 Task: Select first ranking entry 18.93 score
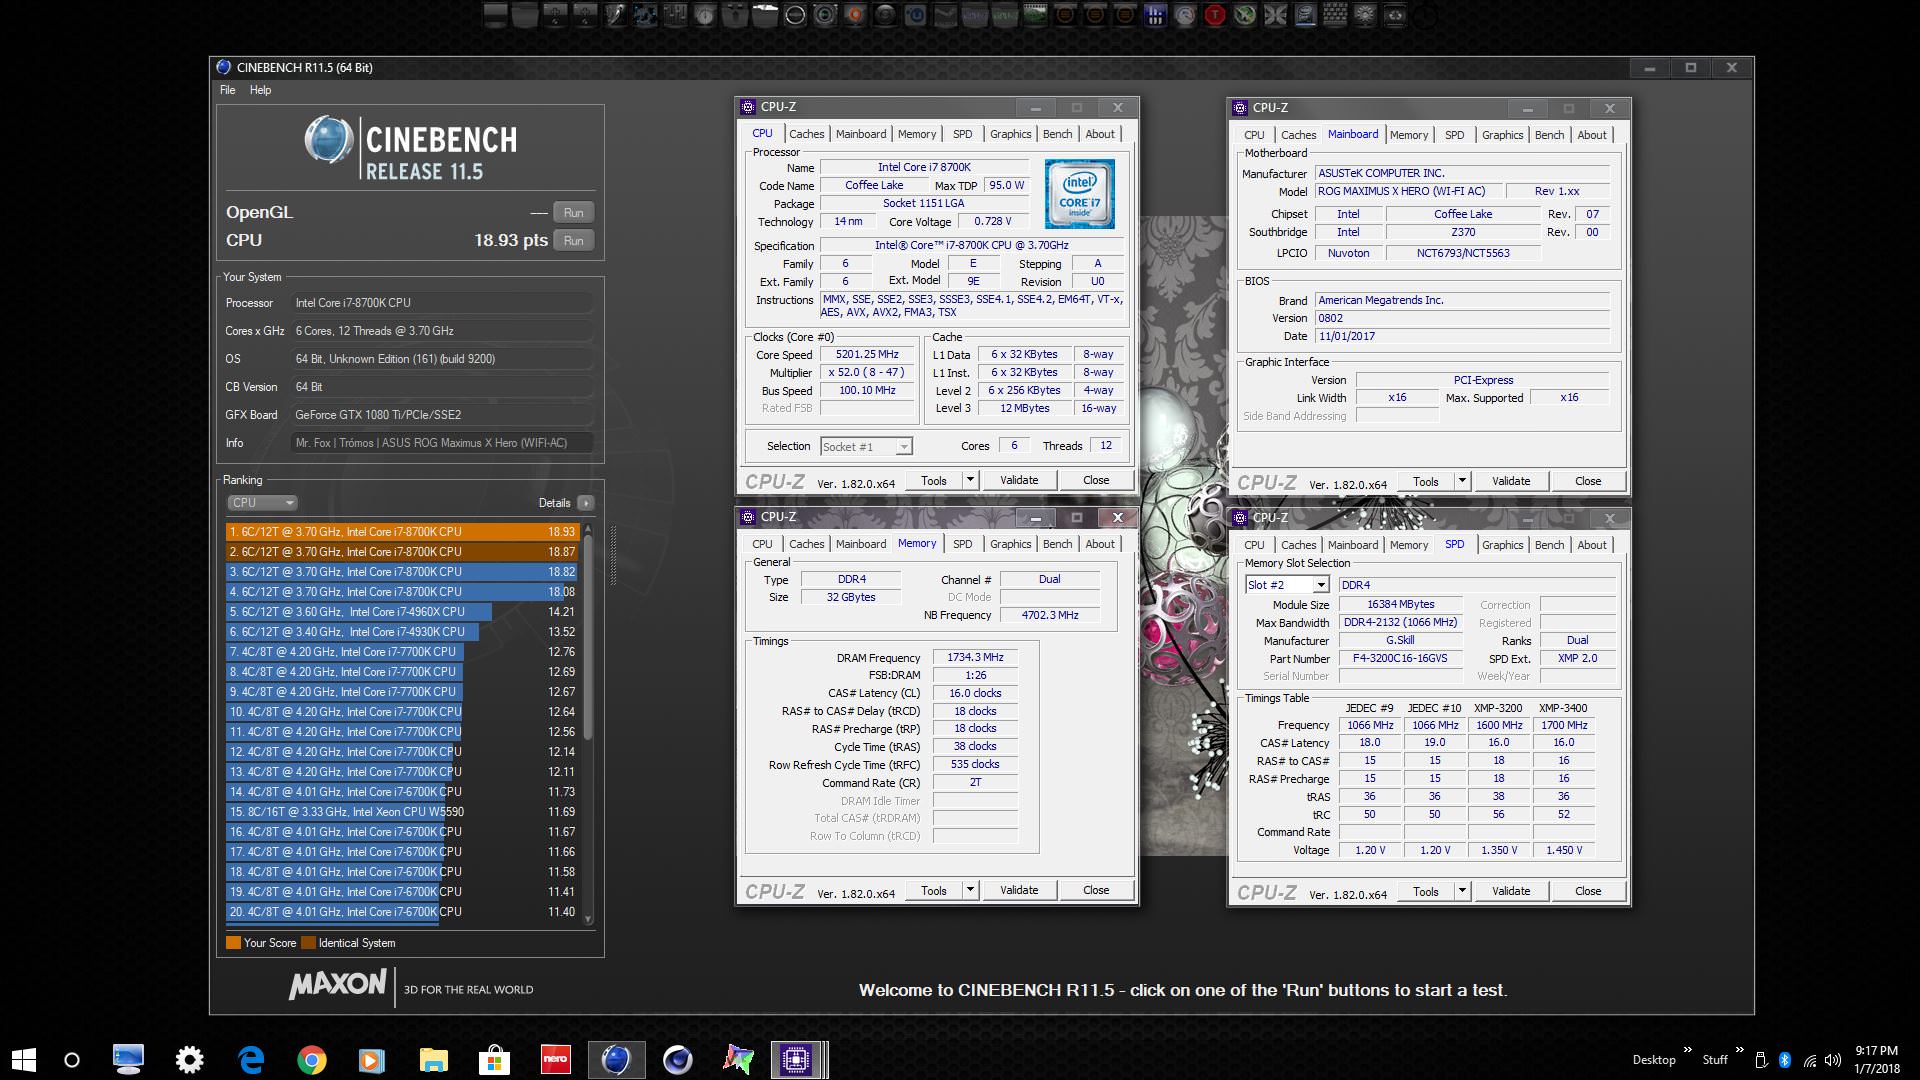[x=402, y=532]
